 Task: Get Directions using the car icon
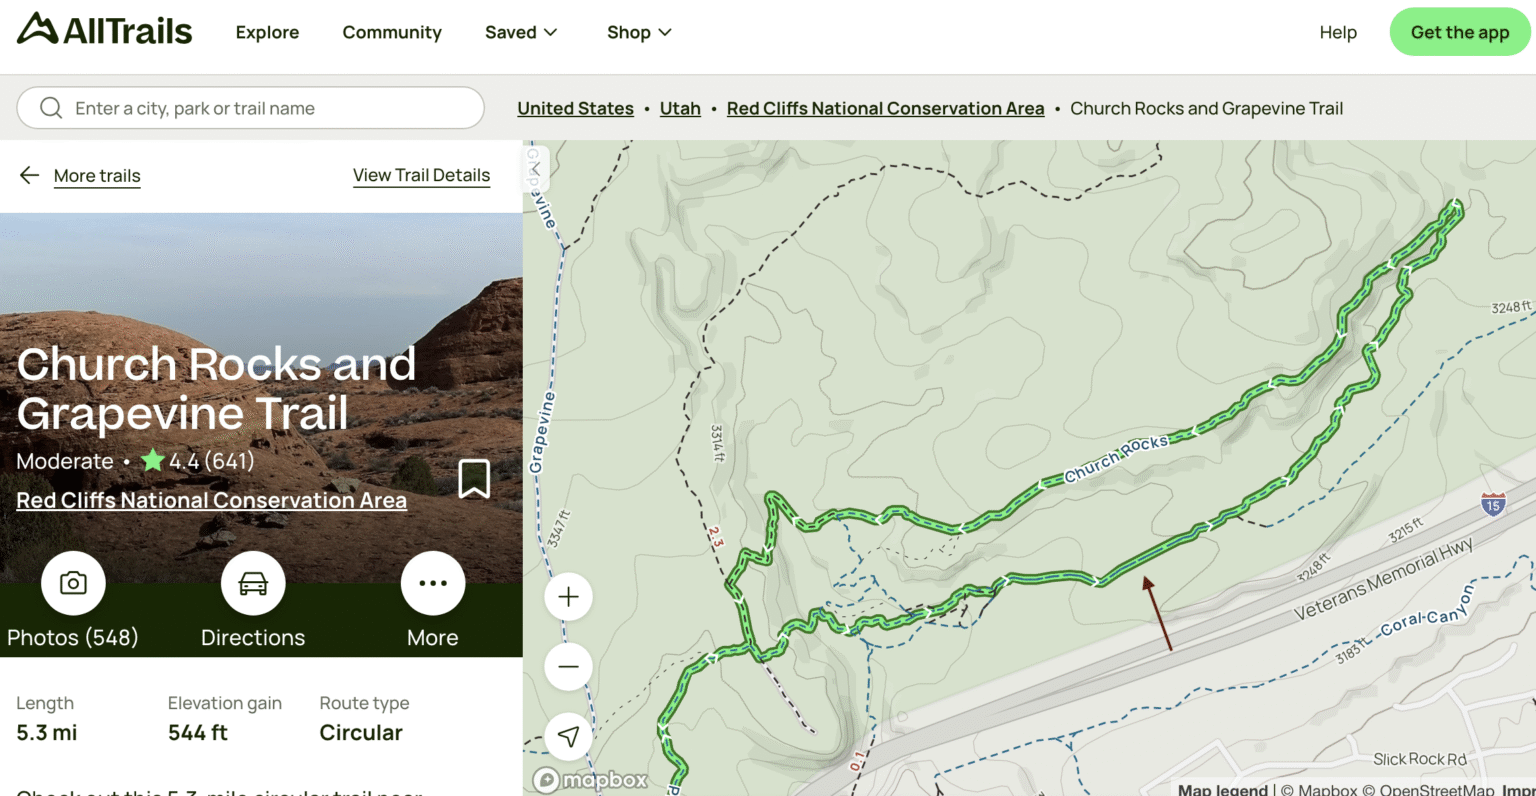click(252, 583)
